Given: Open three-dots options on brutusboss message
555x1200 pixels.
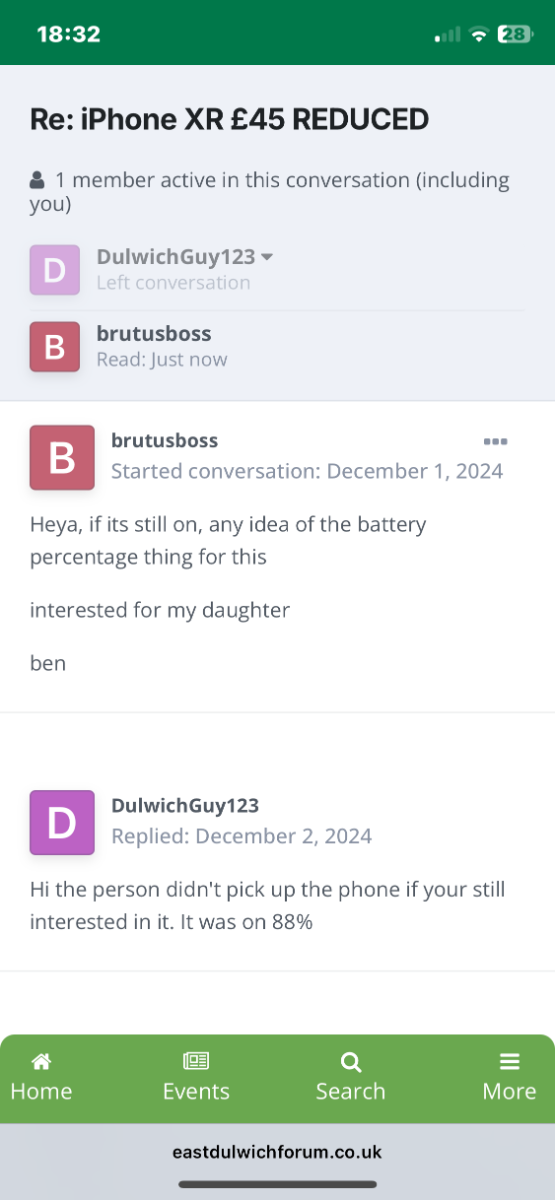Looking at the screenshot, I should click(x=495, y=441).
